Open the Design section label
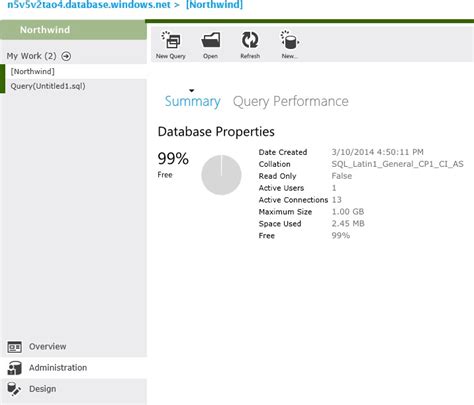 [43, 389]
